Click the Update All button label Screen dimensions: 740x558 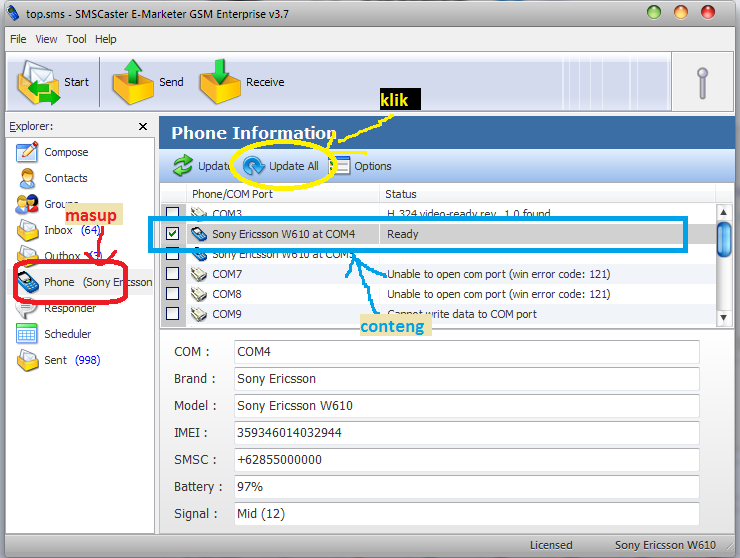[x=294, y=166]
